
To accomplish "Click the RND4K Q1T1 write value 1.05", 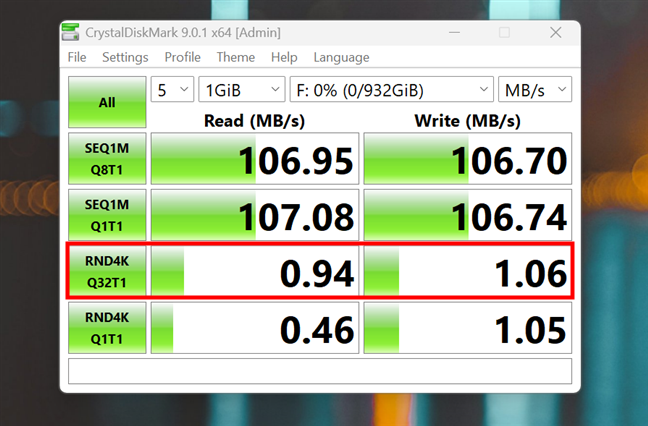I will point(468,328).
